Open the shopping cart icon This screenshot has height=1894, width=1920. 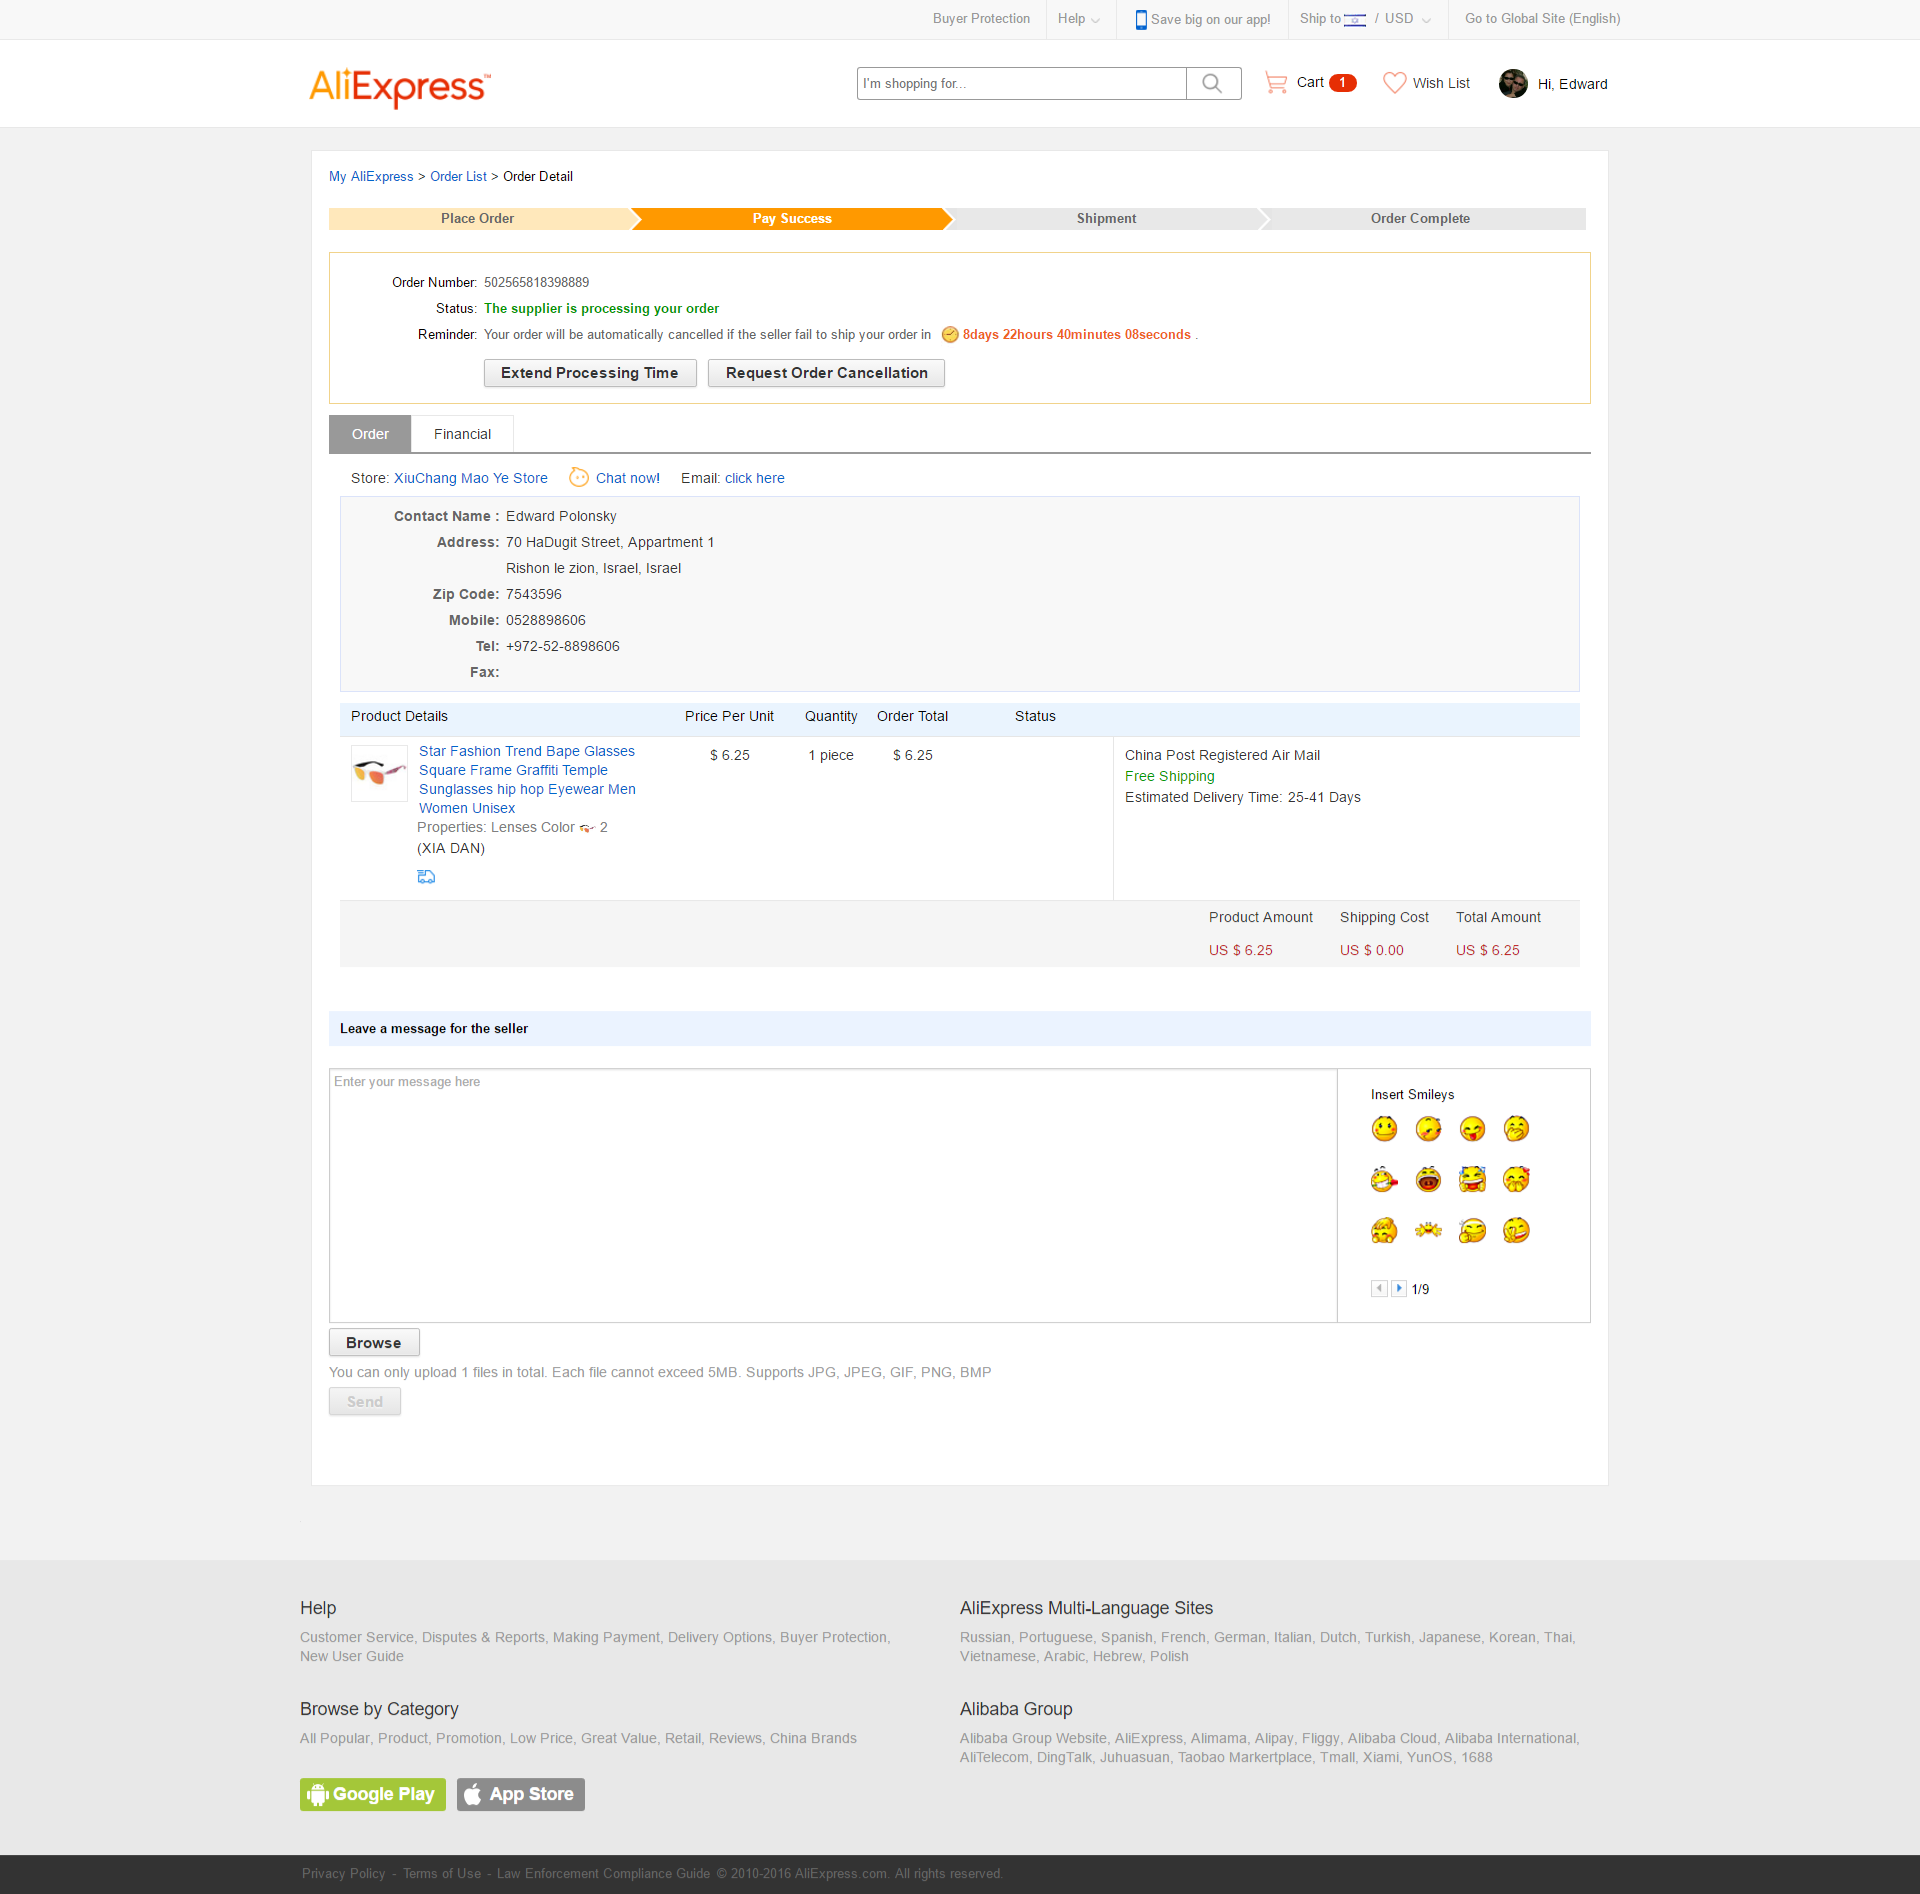pyautogui.click(x=1276, y=83)
